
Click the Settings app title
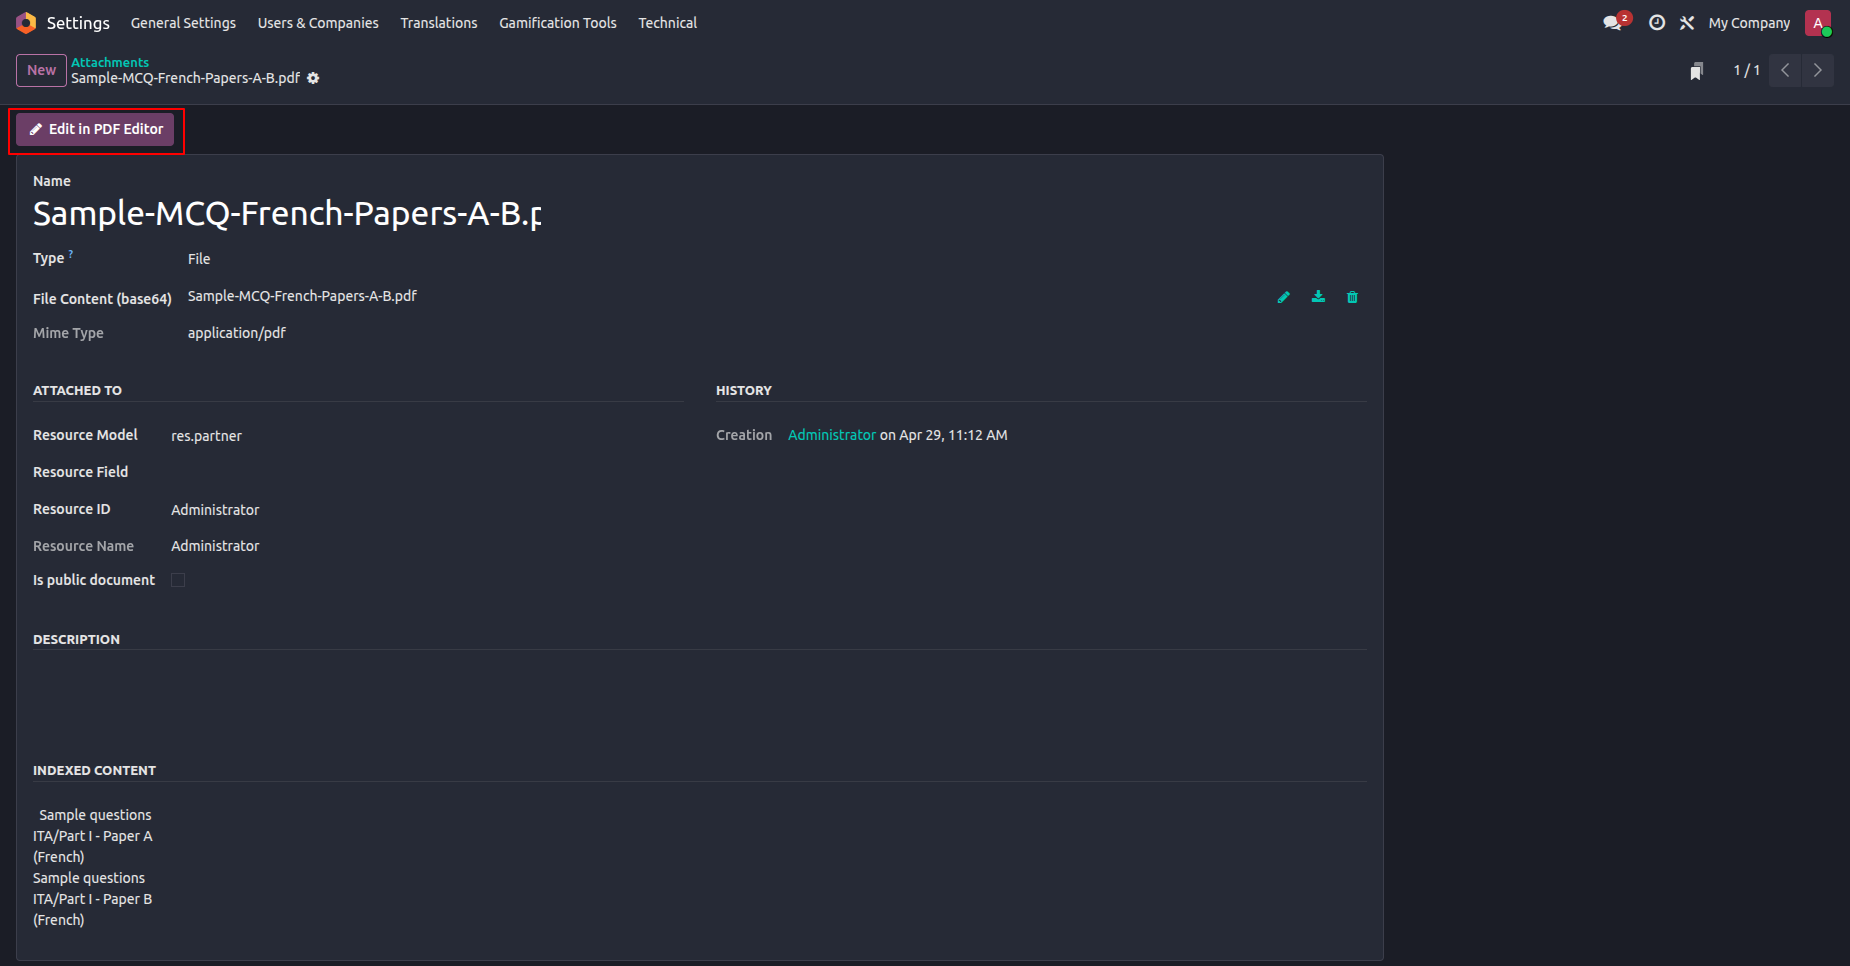pyautogui.click(x=78, y=23)
